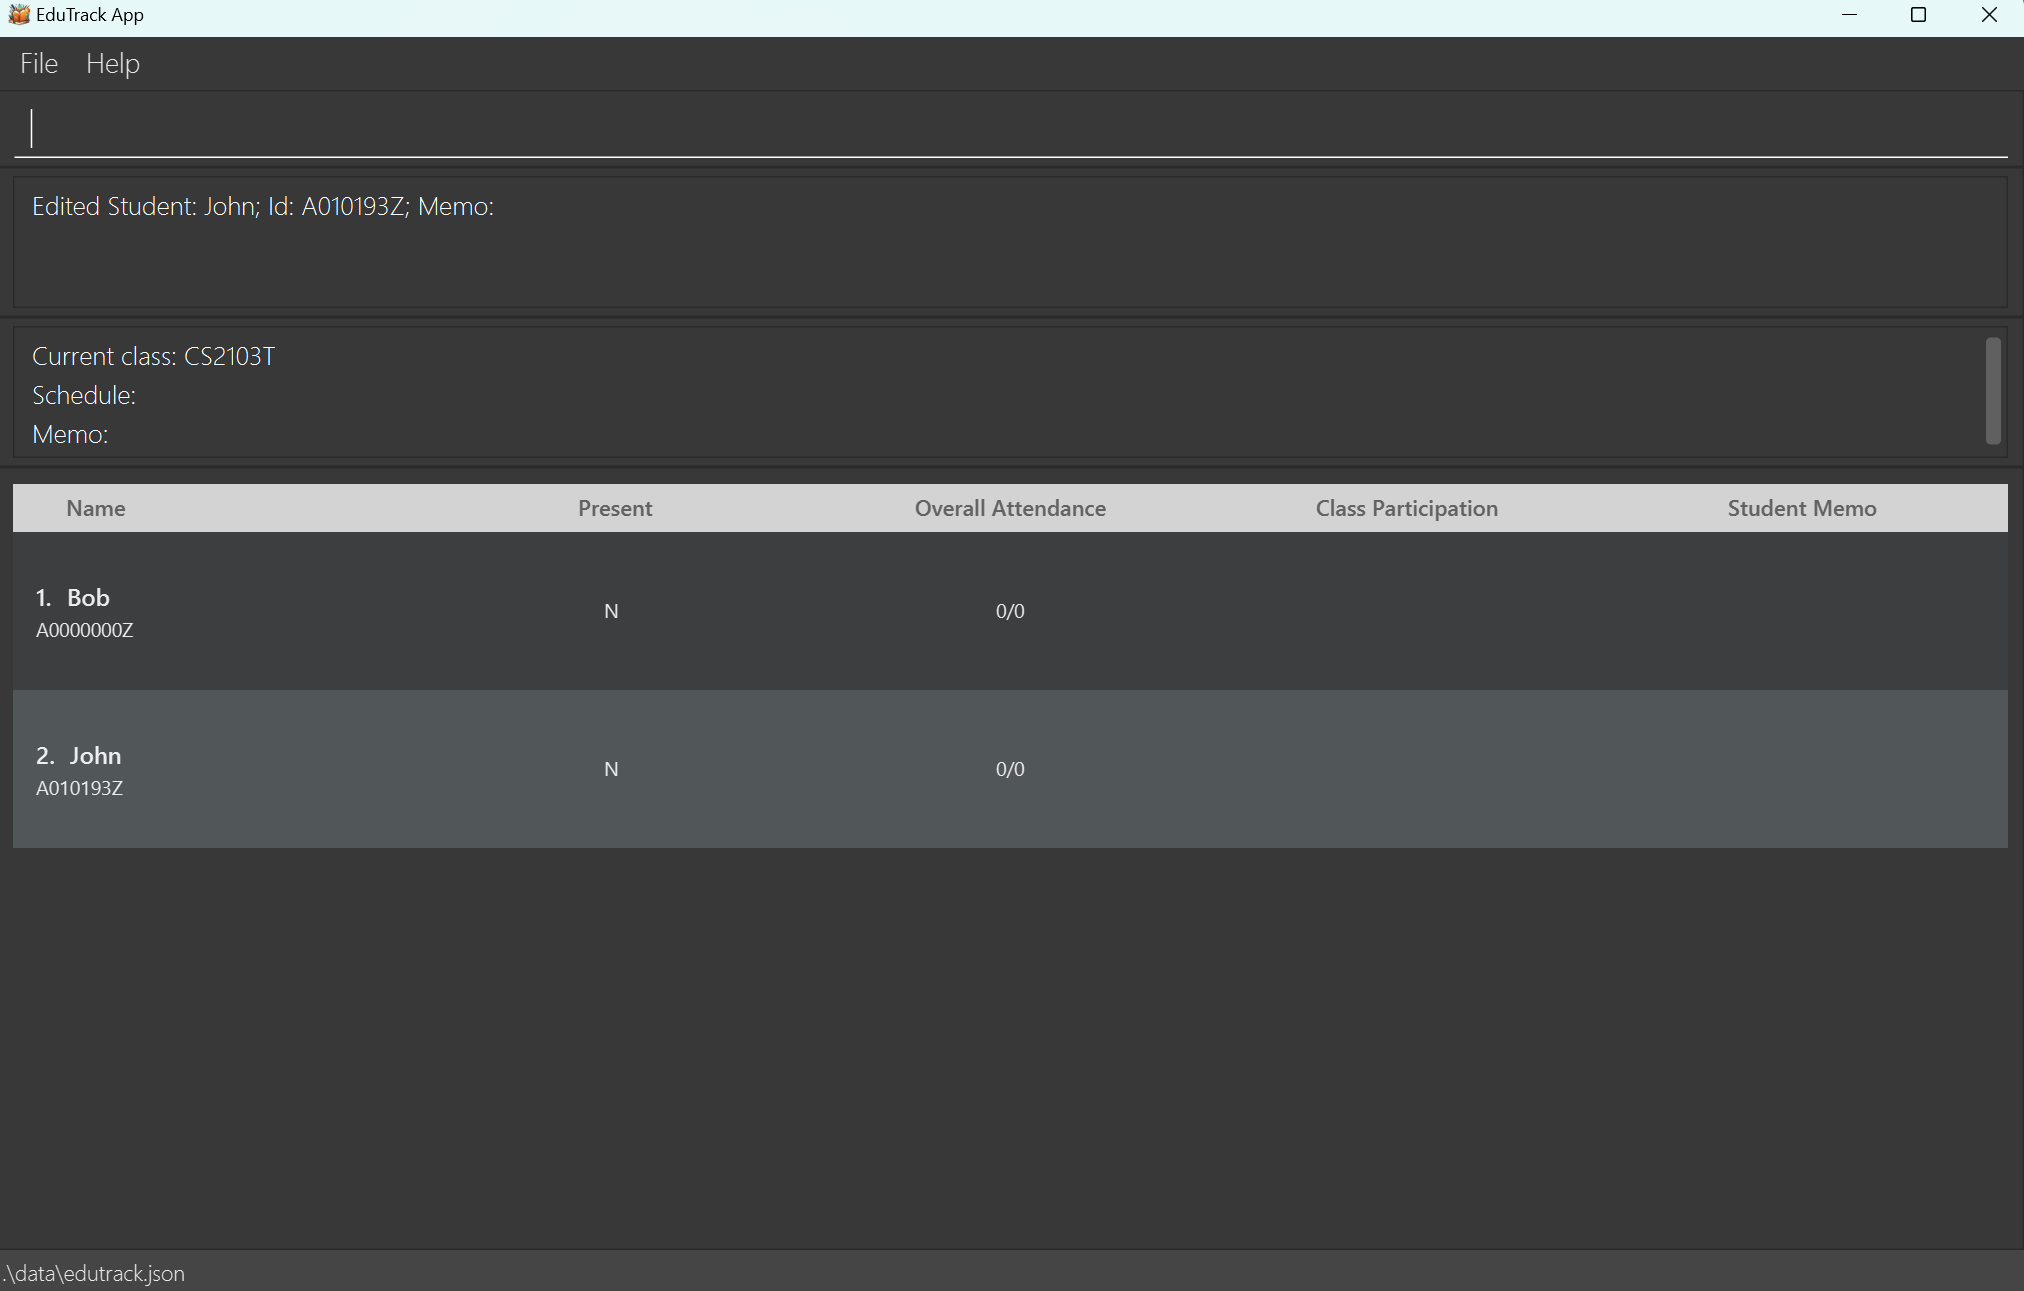Image resolution: width=2024 pixels, height=1291 pixels.
Task: Click John's student ID A010193Z
Action: click(80, 788)
